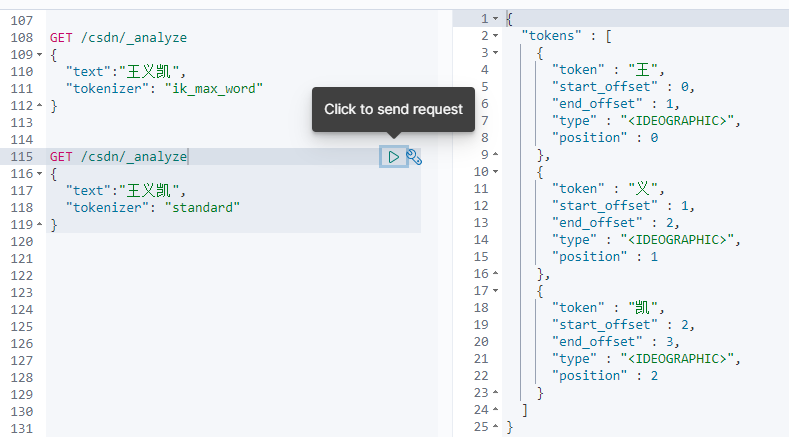The image size is (789, 437).
Task: Collapse fold arrow at response line 24
Action: 495,409
